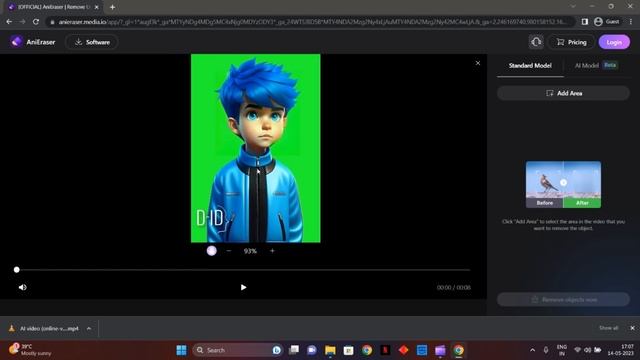
Task: Click the ENG IN language indicator
Action: point(562,350)
